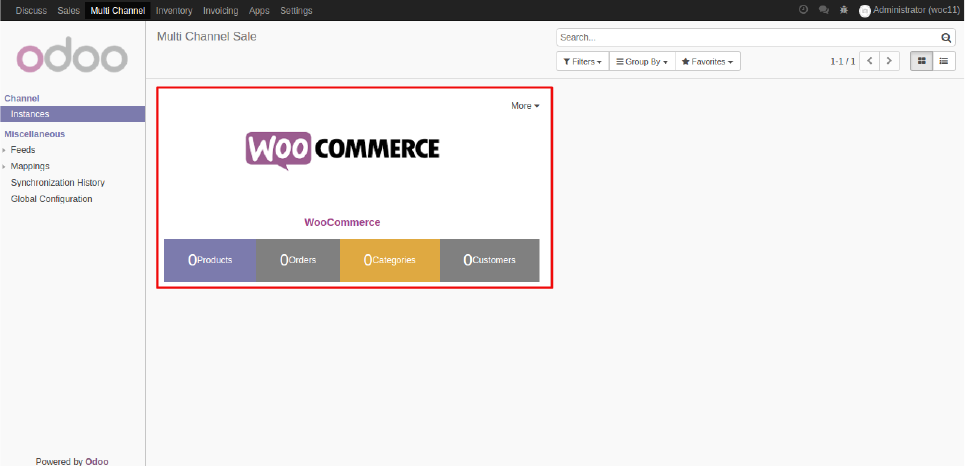Click the 0 Customers button
Screen dimensions: 965x466
pyautogui.click(x=490, y=260)
